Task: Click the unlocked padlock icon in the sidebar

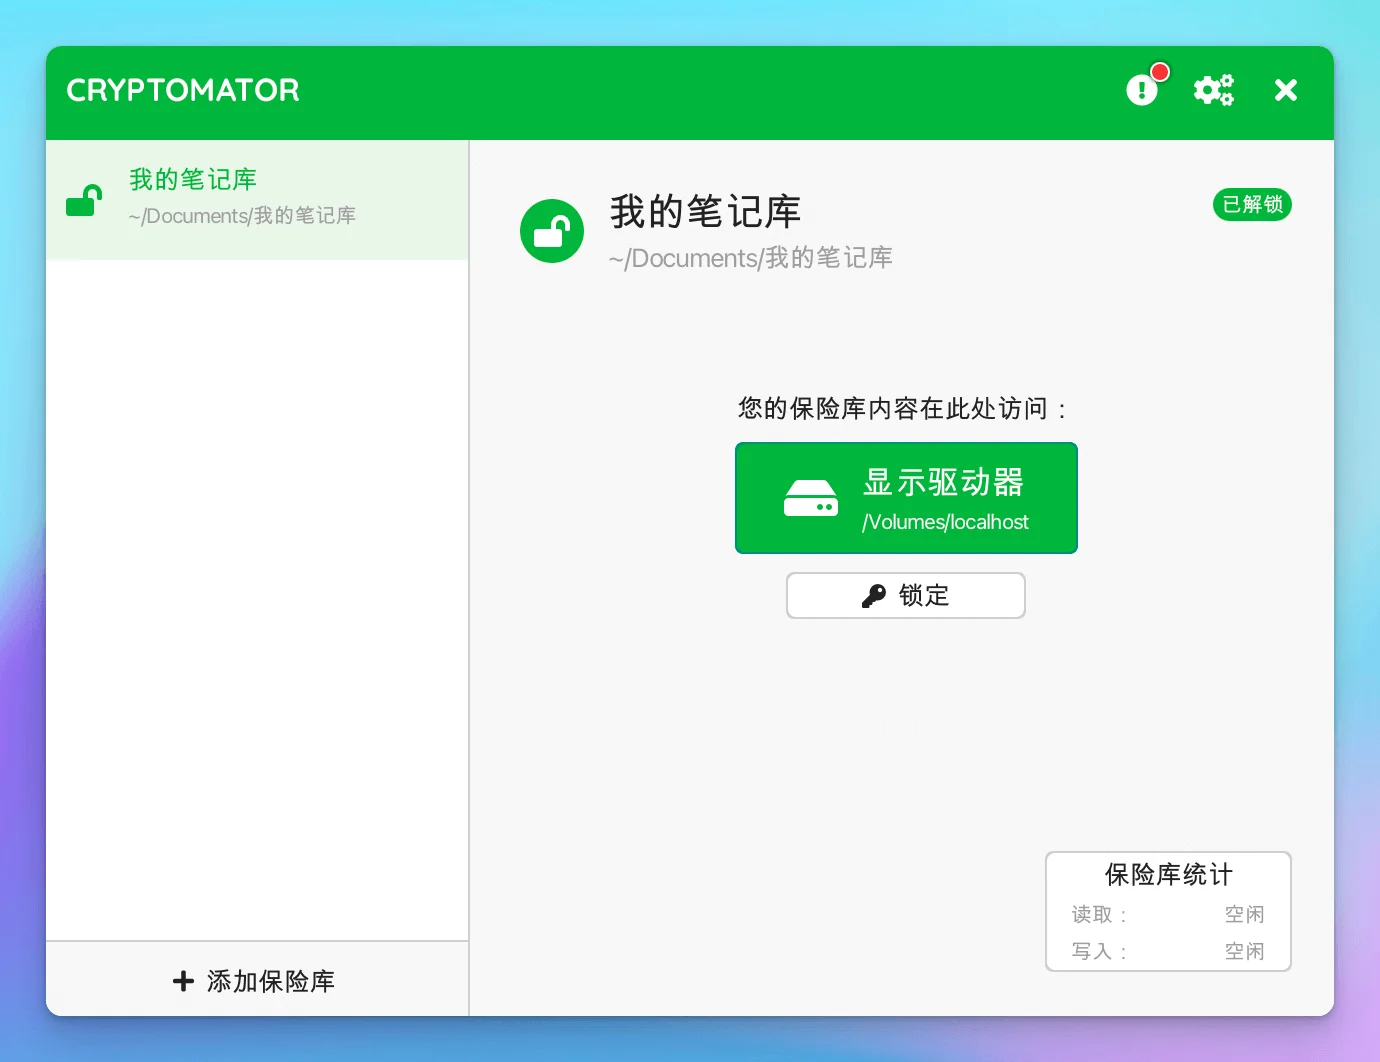Action: pyautogui.click(x=84, y=200)
